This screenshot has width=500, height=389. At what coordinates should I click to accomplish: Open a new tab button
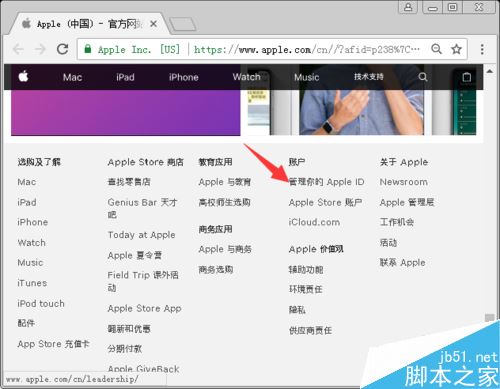click(x=183, y=24)
